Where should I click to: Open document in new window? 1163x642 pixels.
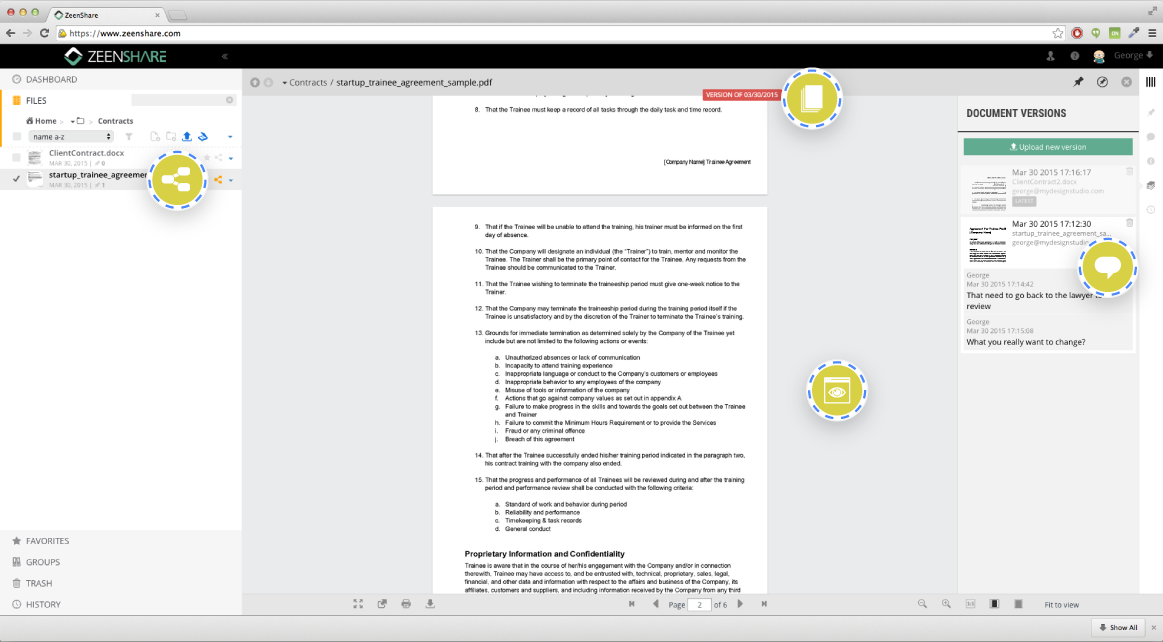click(382, 604)
